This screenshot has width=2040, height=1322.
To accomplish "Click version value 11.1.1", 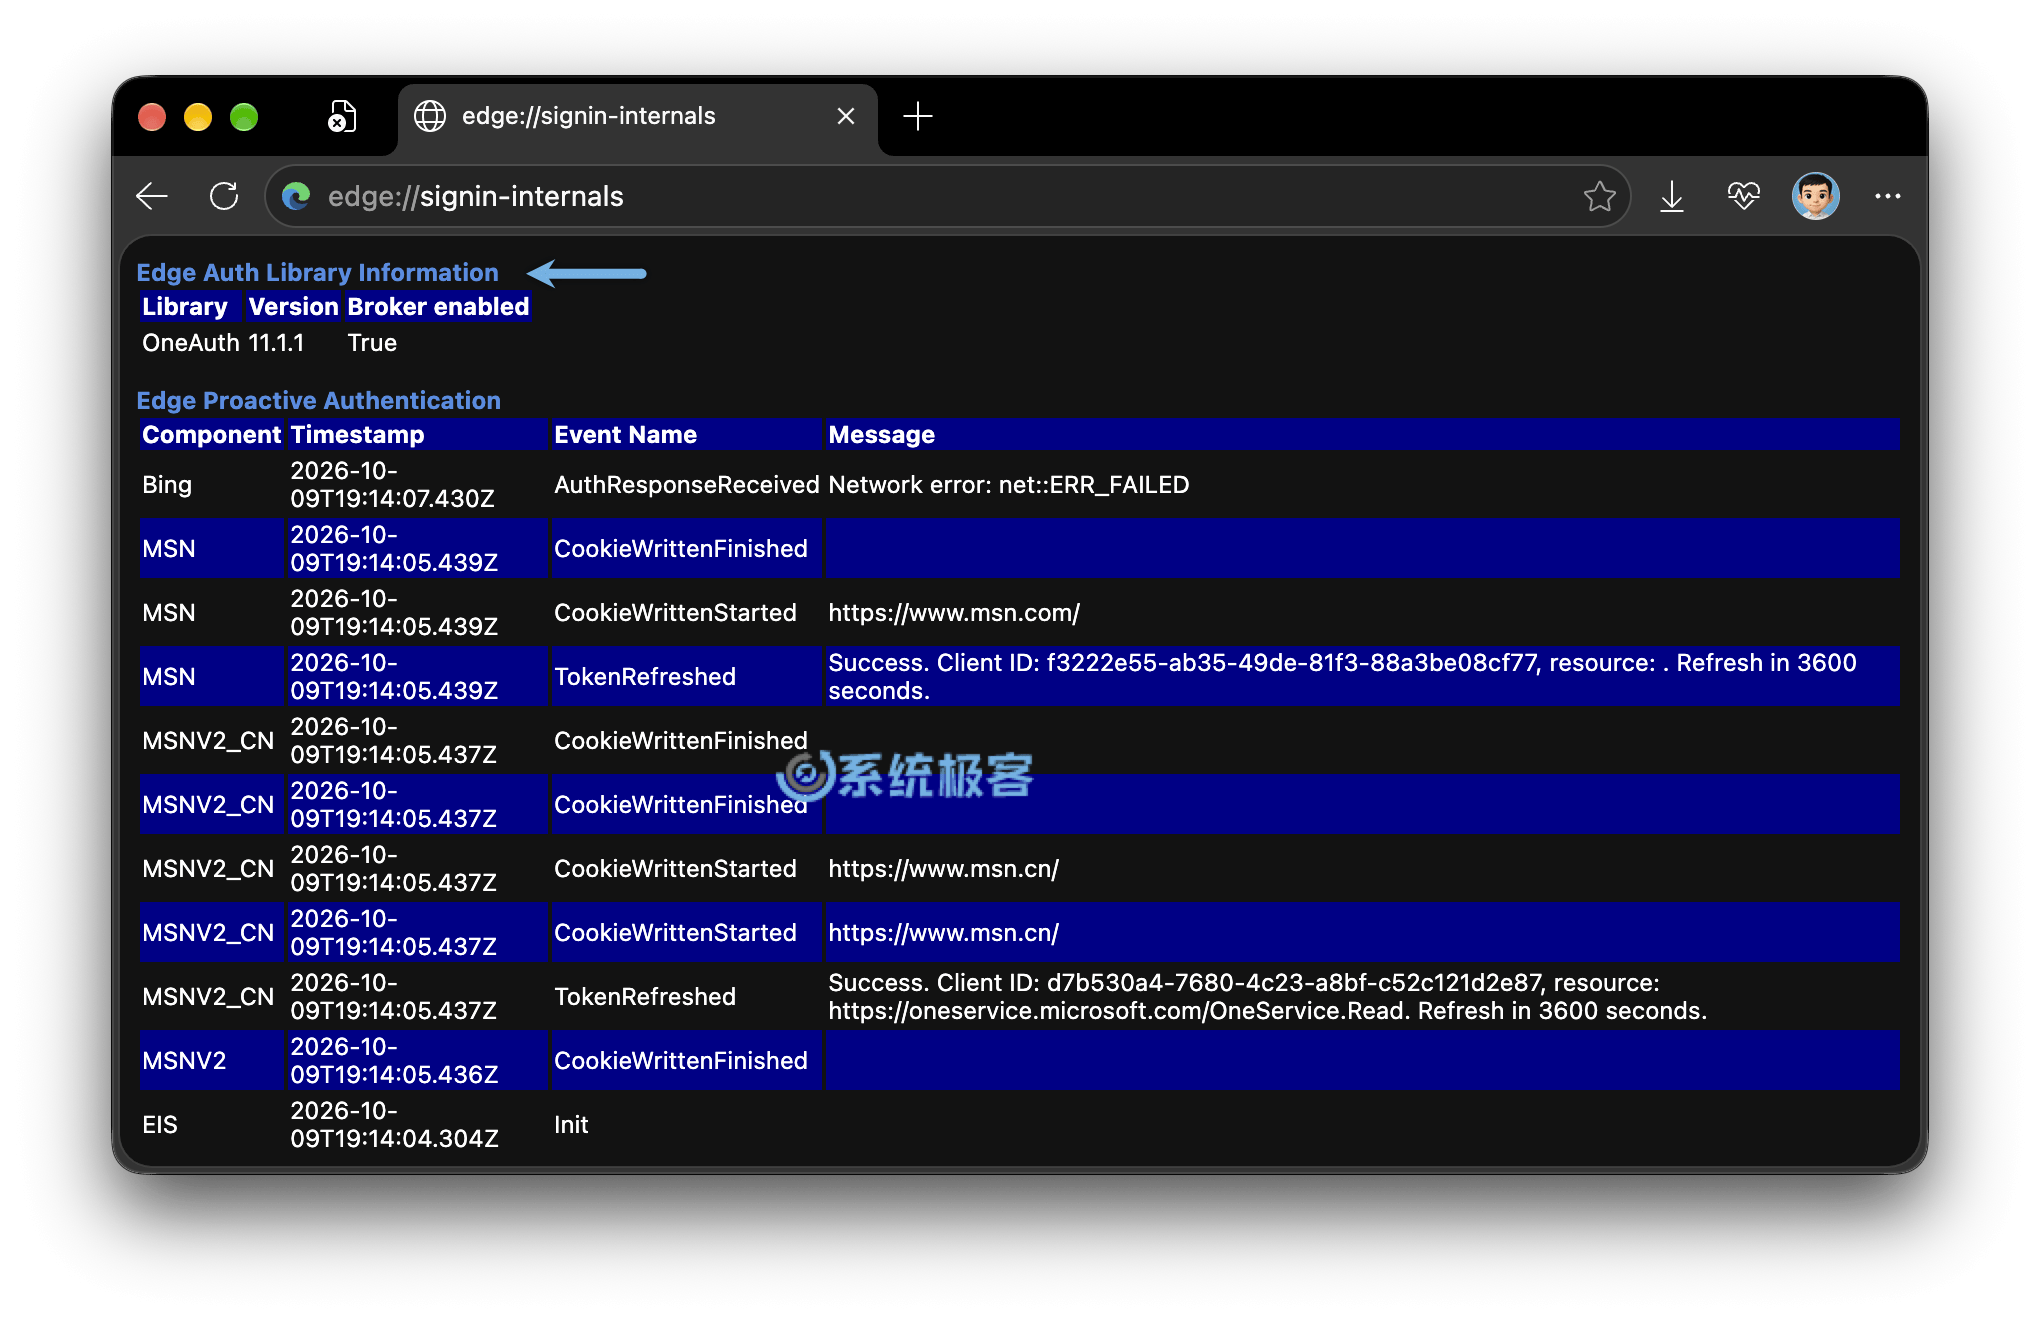I will coord(276,343).
